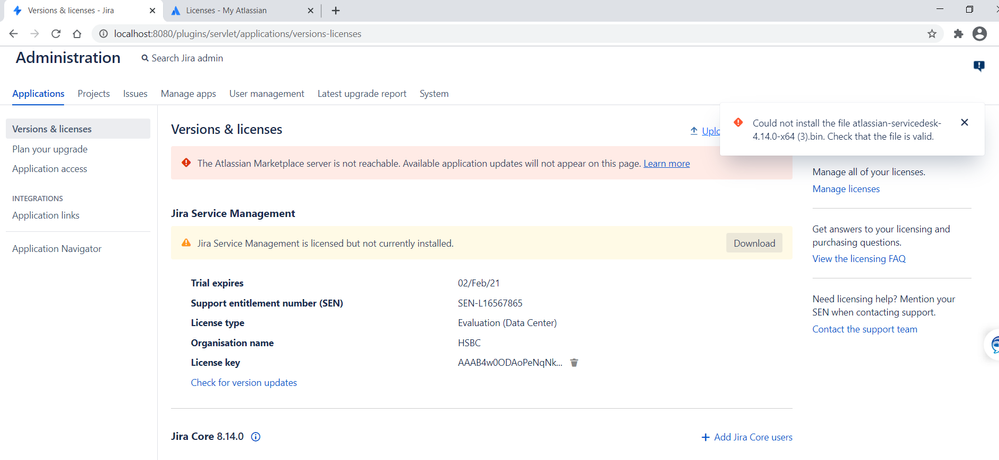
Task: Click the Evaluation (Data Center) value
Action: pyautogui.click(x=507, y=323)
